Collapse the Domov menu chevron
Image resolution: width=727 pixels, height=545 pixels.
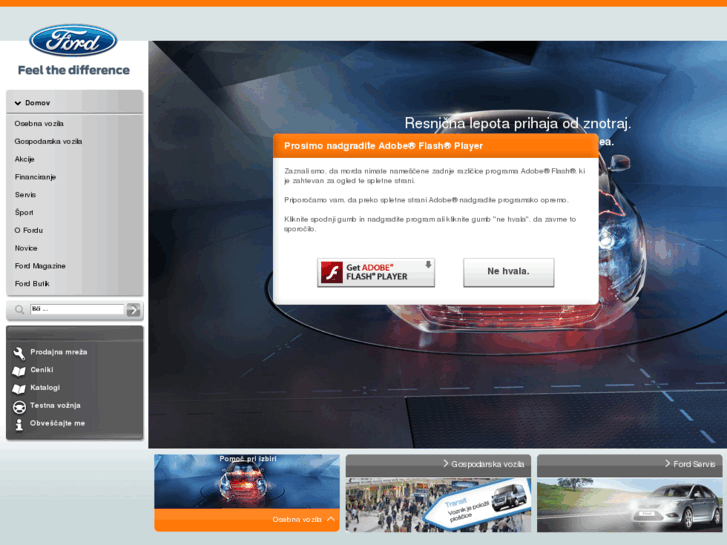(18, 103)
